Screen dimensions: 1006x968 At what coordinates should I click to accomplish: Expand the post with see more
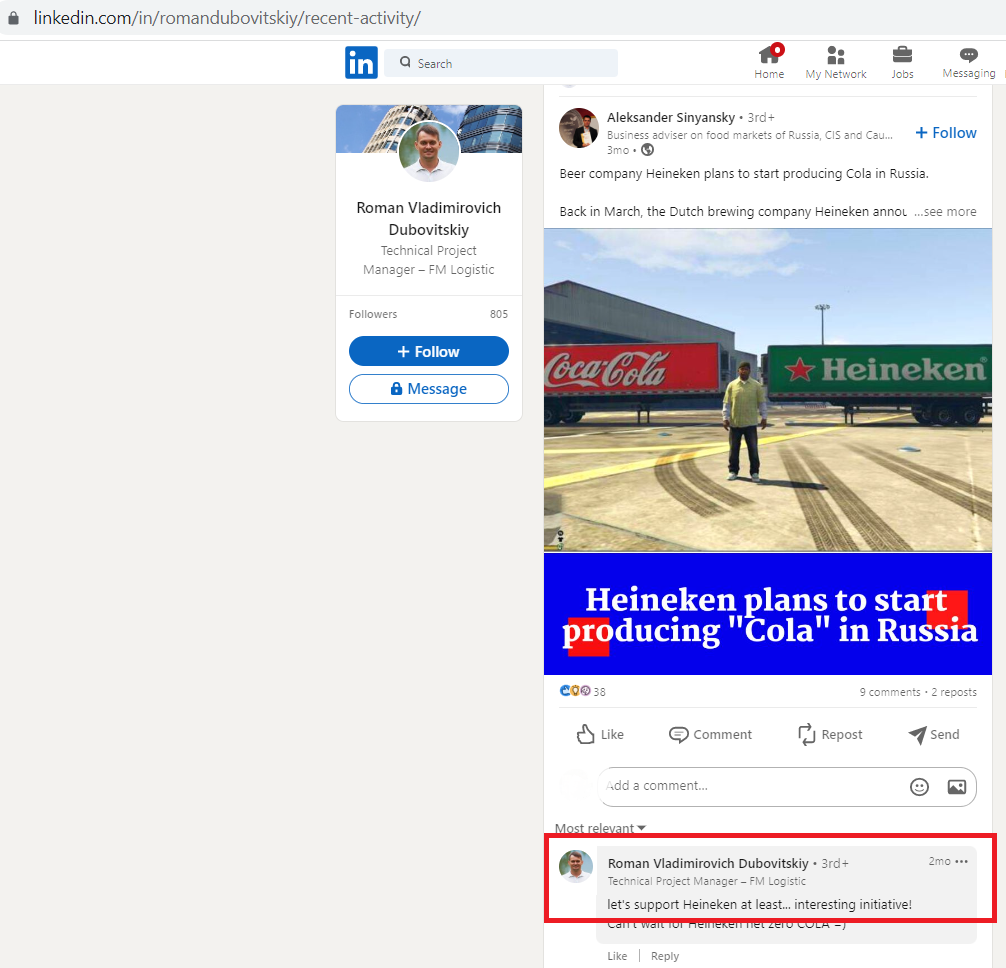point(945,212)
